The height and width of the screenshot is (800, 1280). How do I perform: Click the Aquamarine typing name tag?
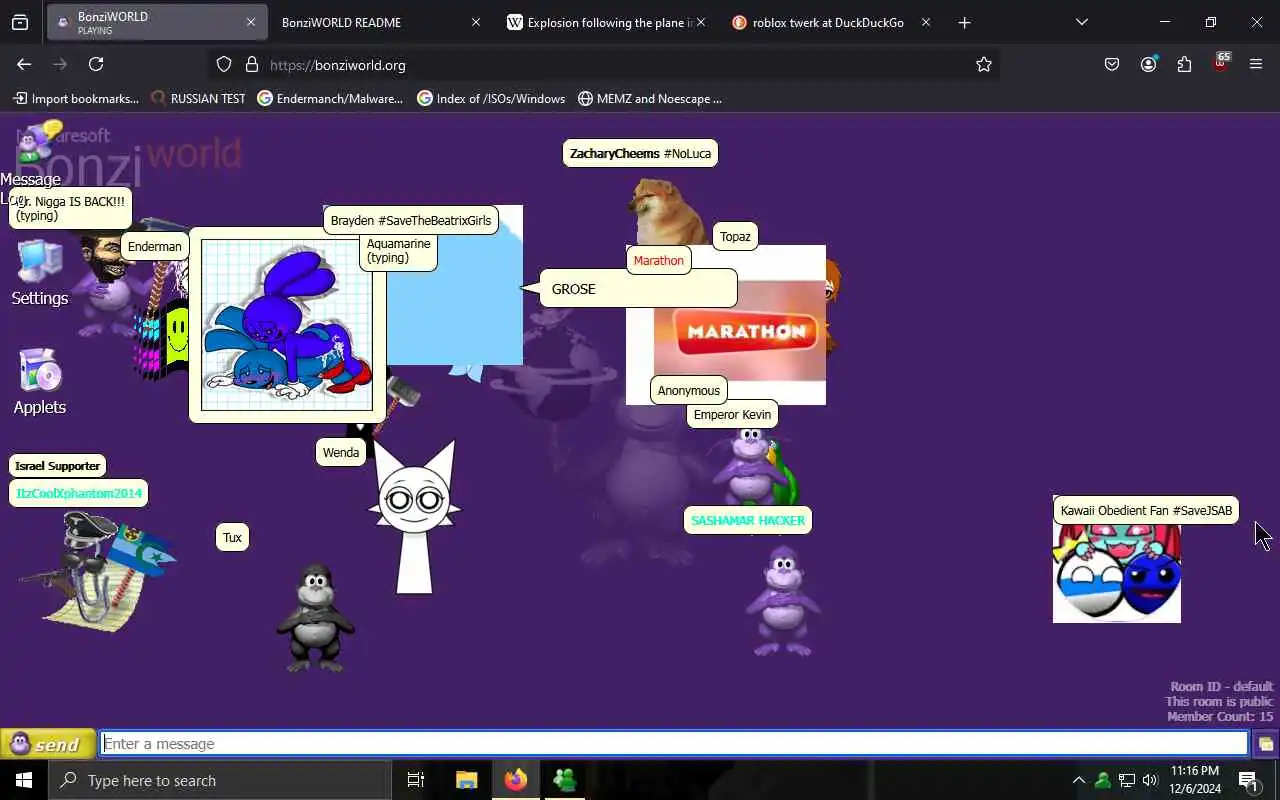pos(398,251)
